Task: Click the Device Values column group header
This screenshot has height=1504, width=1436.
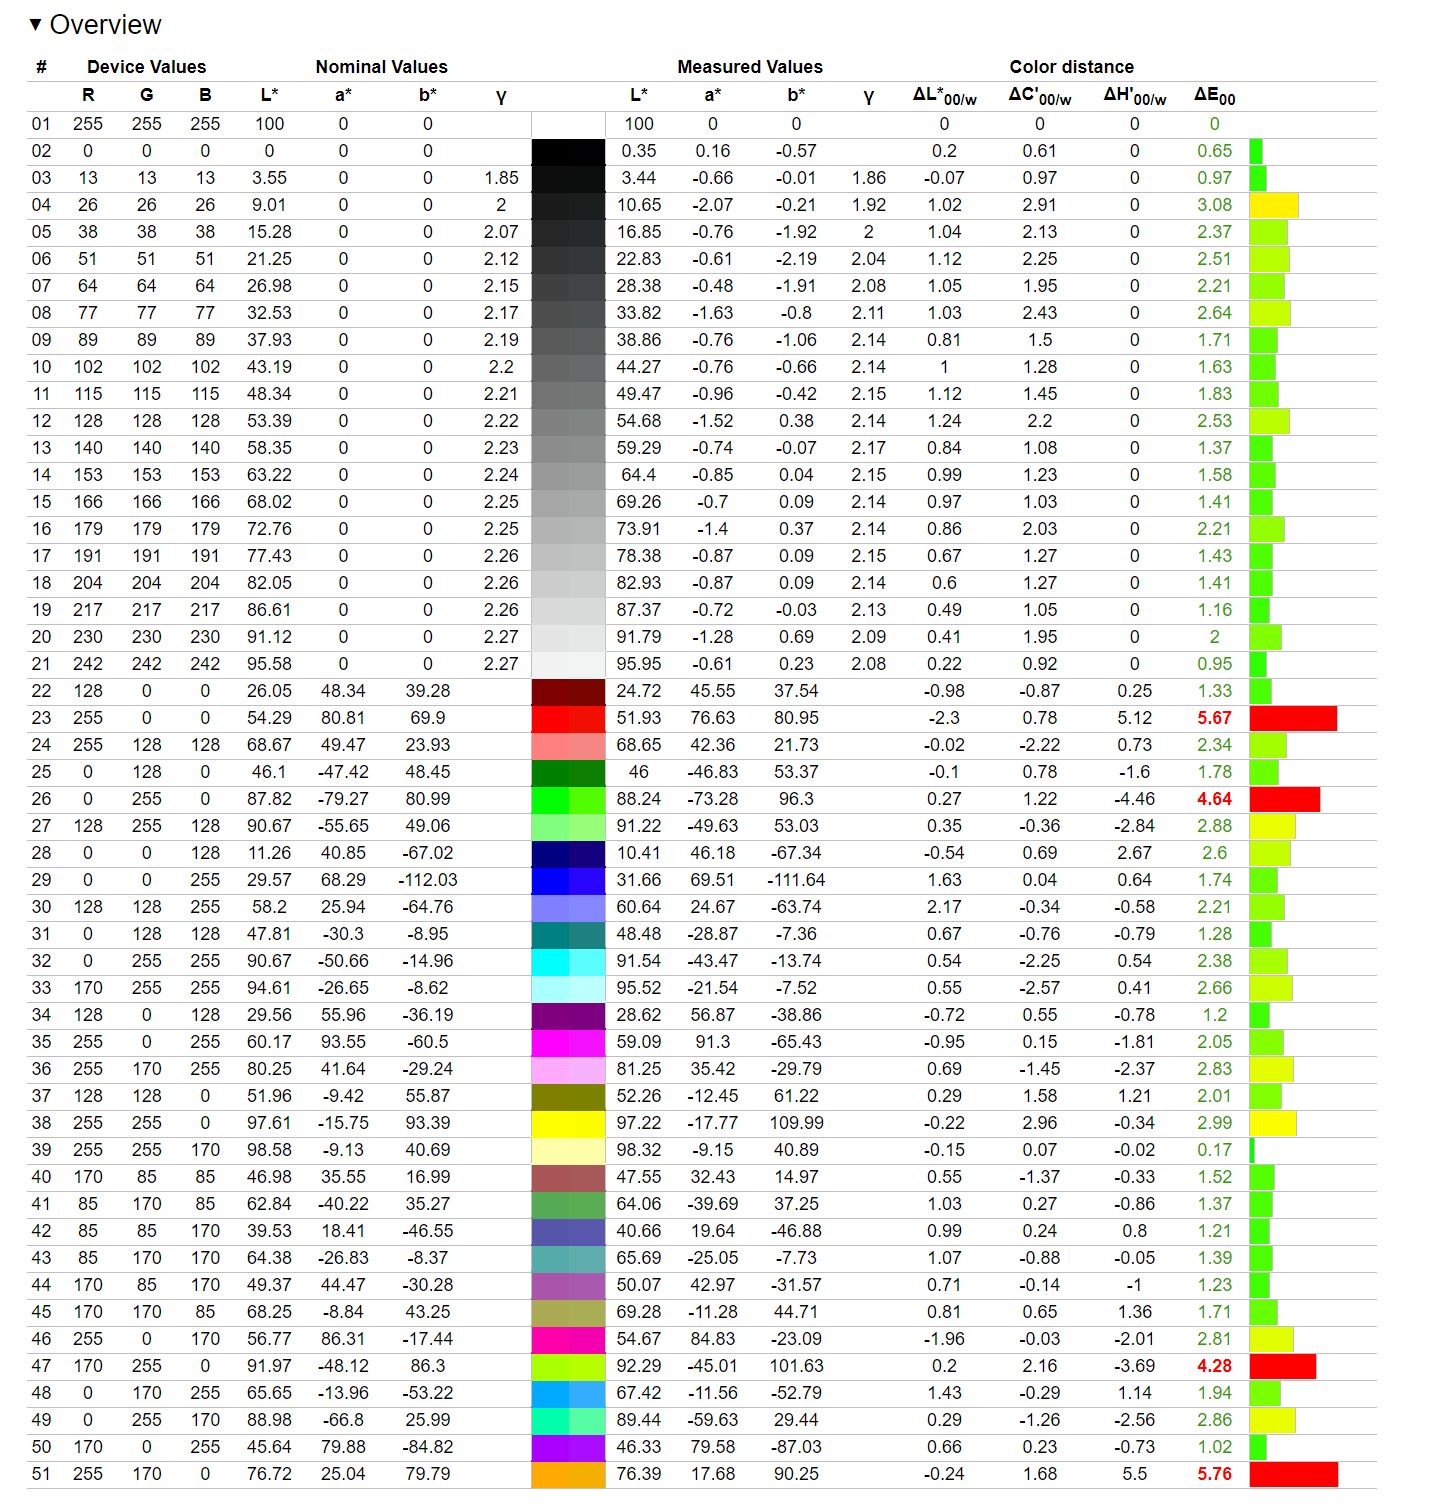Action: [146, 67]
